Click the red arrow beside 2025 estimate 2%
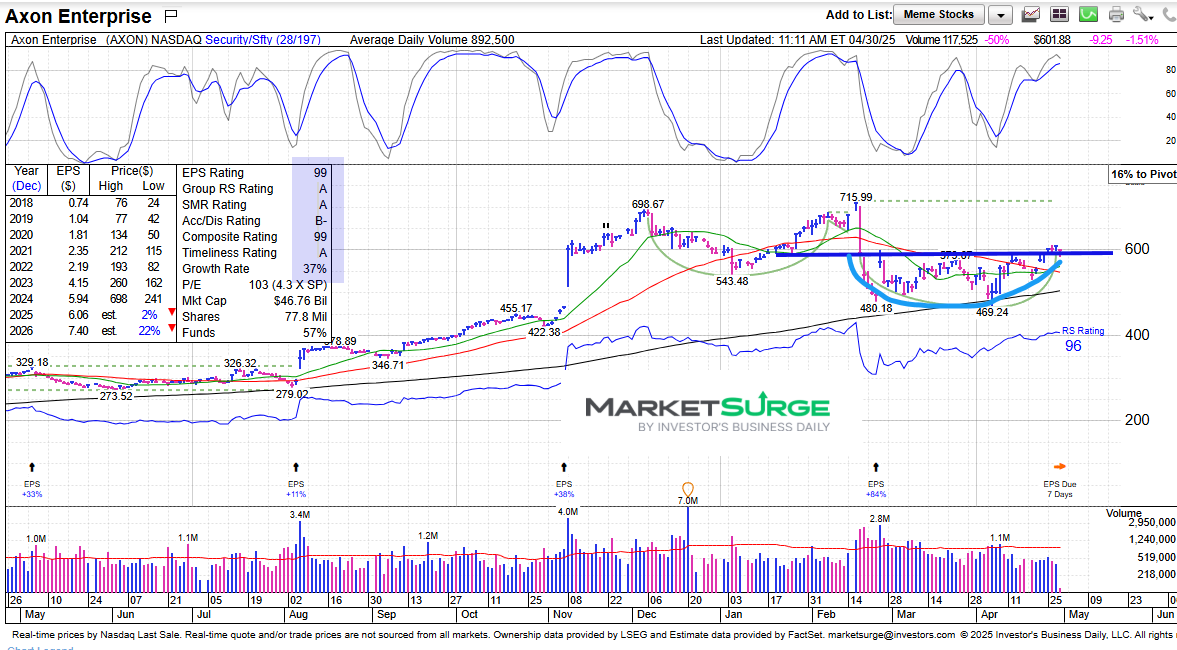 click(x=172, y=312)
